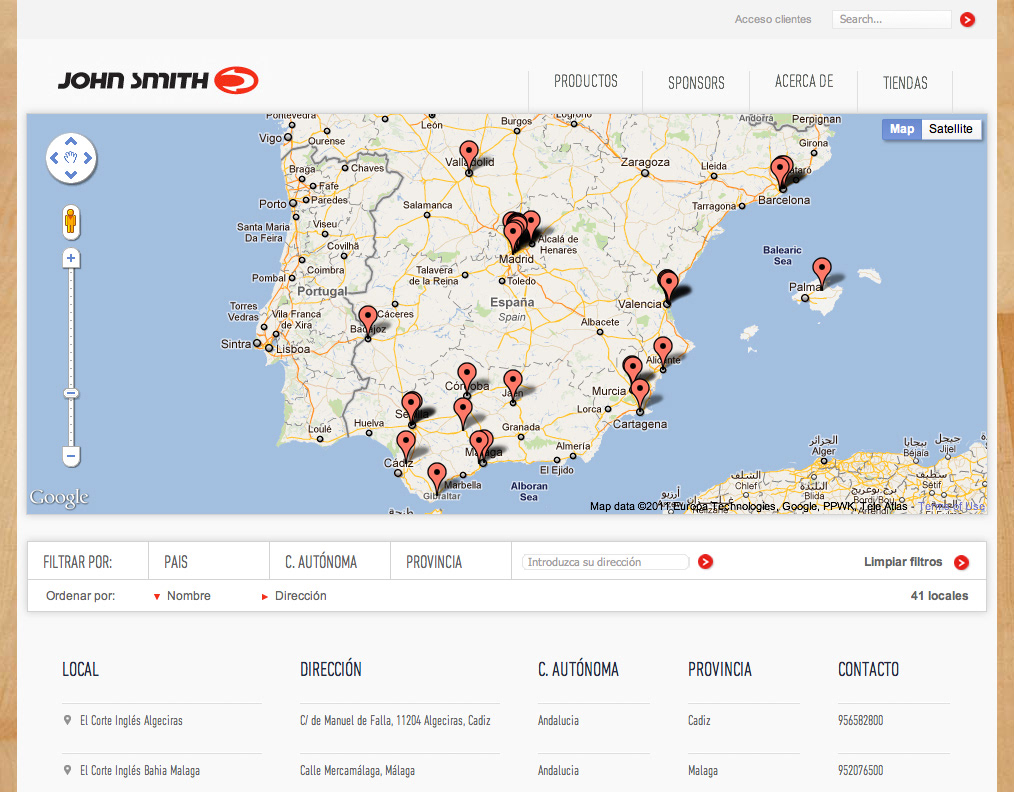The image size is (1014, 792).
Task: Switch map to Map view
Action: pyautogui.click(x=901, y=129)
